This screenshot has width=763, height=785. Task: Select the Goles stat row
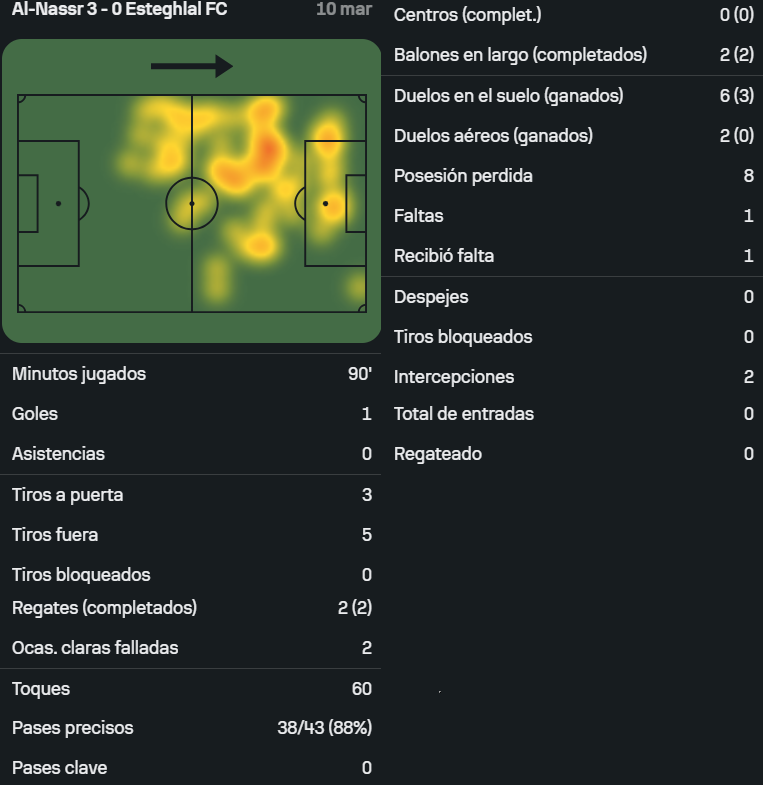click(191, 414)
